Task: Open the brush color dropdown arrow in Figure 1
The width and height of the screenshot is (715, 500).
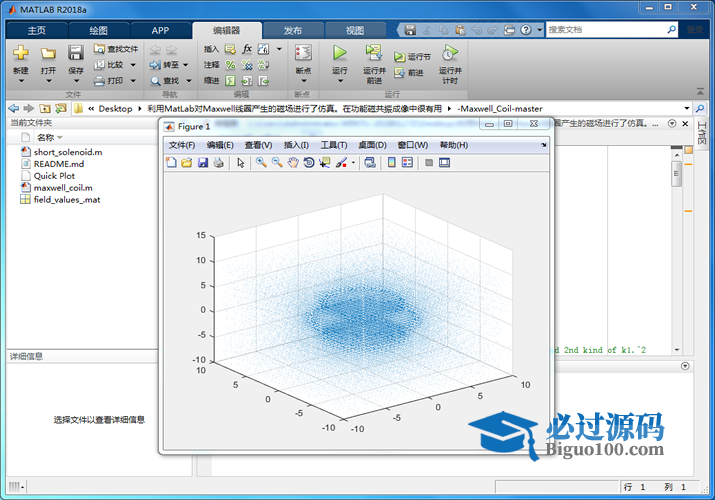Action: (353, 162)
